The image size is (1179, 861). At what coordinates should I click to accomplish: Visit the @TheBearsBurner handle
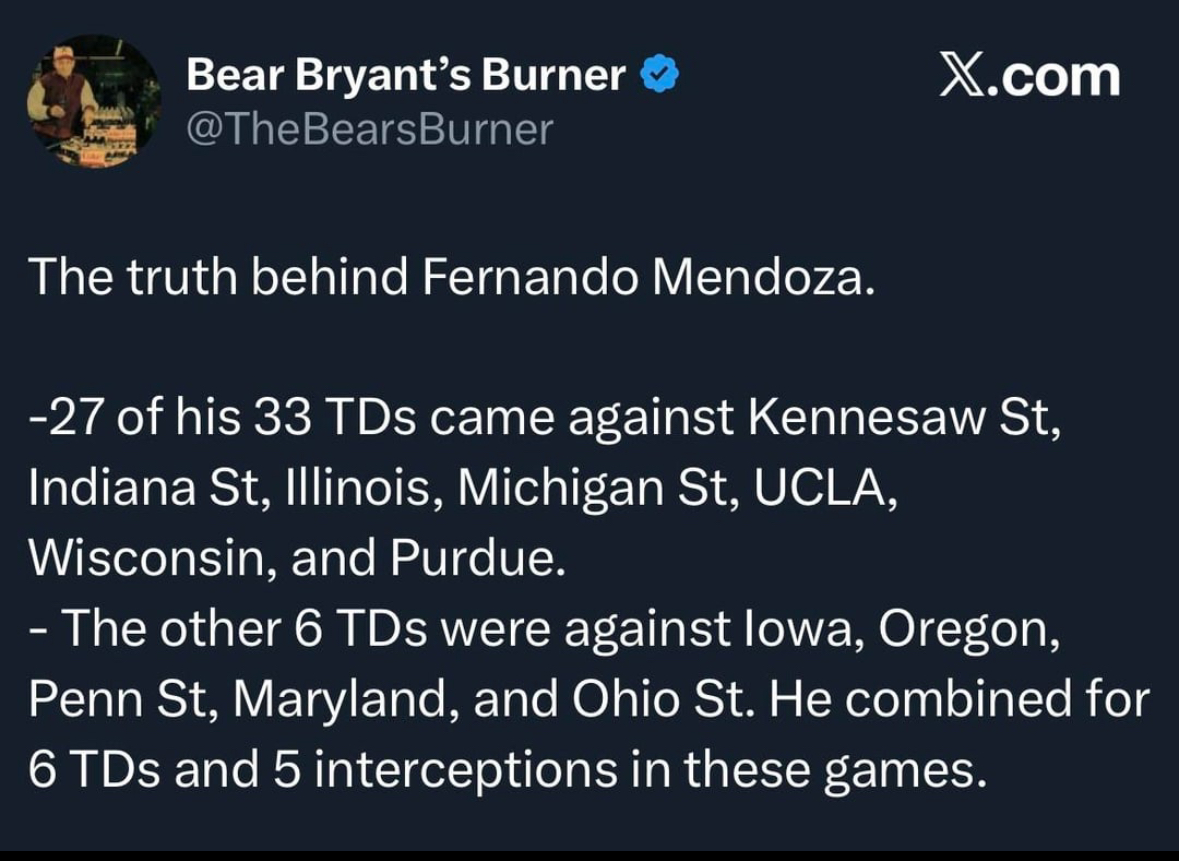point(369,129)
